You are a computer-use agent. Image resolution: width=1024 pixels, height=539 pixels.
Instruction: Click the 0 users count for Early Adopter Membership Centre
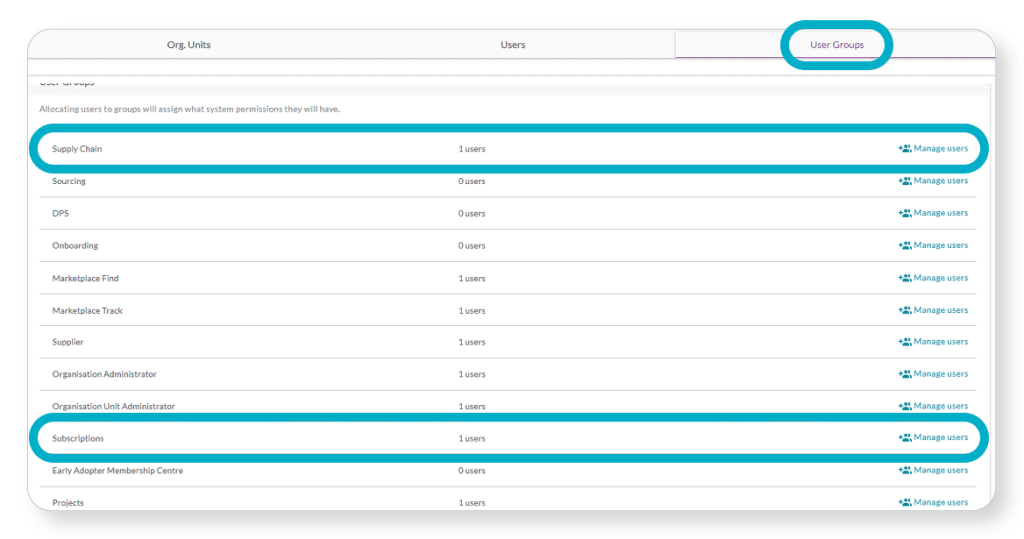(472, 470)
